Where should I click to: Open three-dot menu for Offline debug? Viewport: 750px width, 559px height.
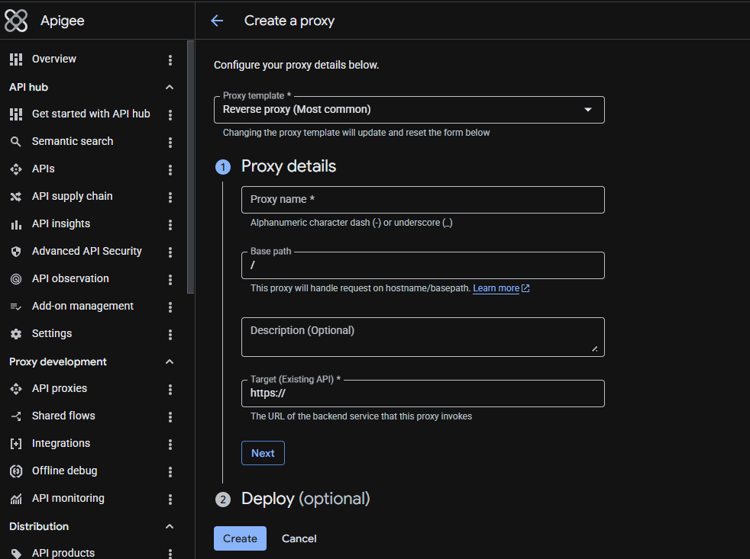(x=170, y=471)
